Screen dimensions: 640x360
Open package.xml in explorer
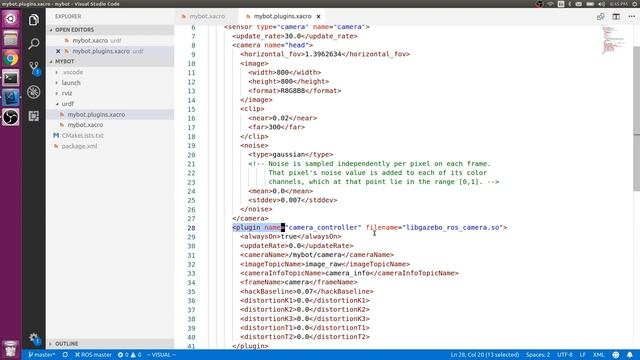pos(110,146)
